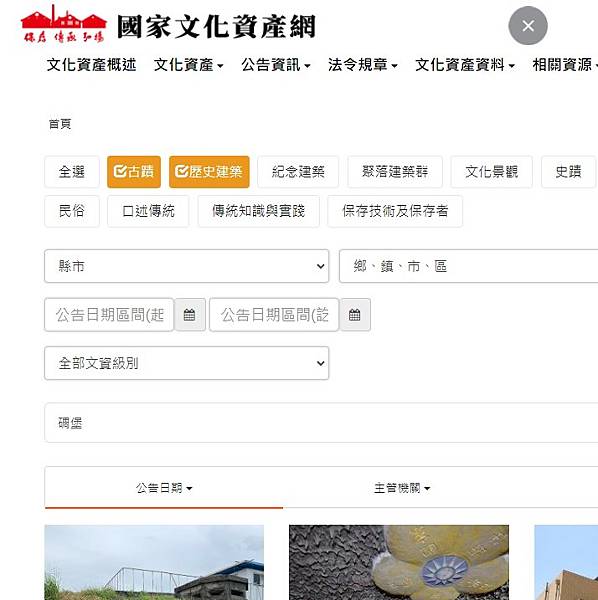Open the flower-shaped emblem result thumbnail
598x600 pixels.
click(x=399, y=562)
